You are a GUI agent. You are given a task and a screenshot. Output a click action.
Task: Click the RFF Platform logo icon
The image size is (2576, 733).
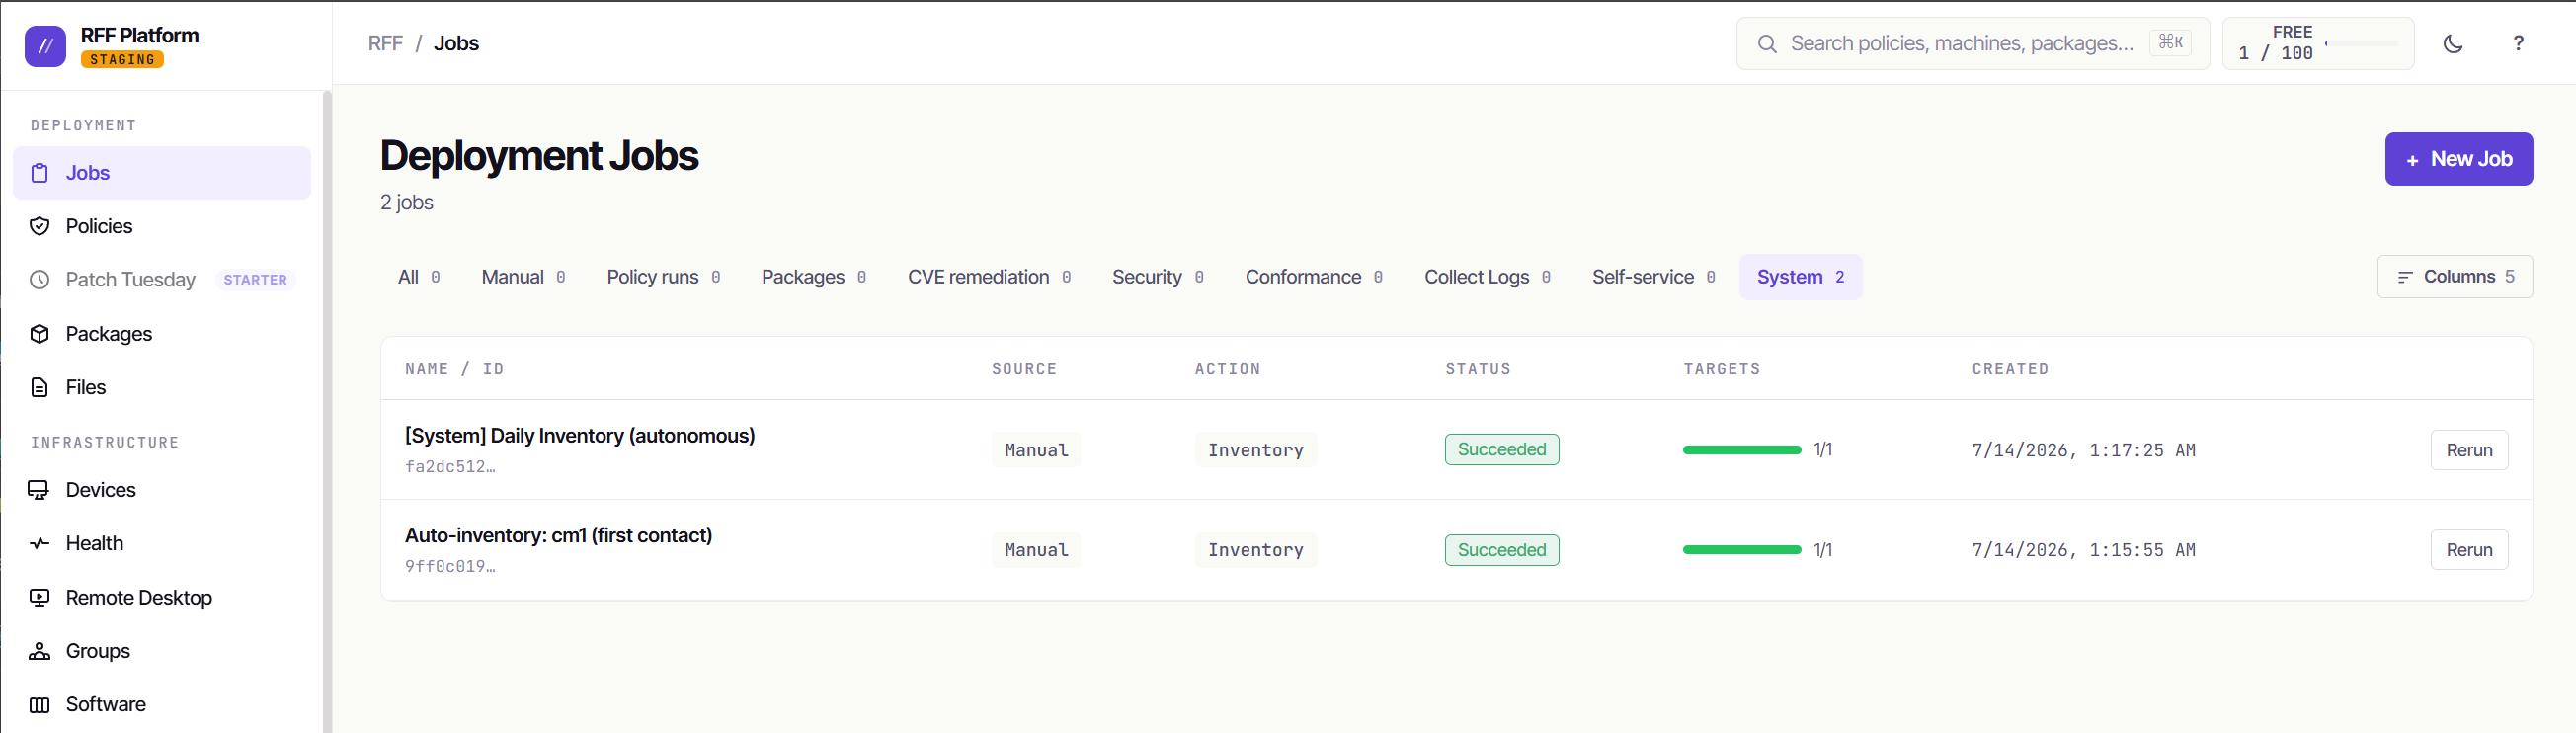pyautogui.click(x=45, y=46)
